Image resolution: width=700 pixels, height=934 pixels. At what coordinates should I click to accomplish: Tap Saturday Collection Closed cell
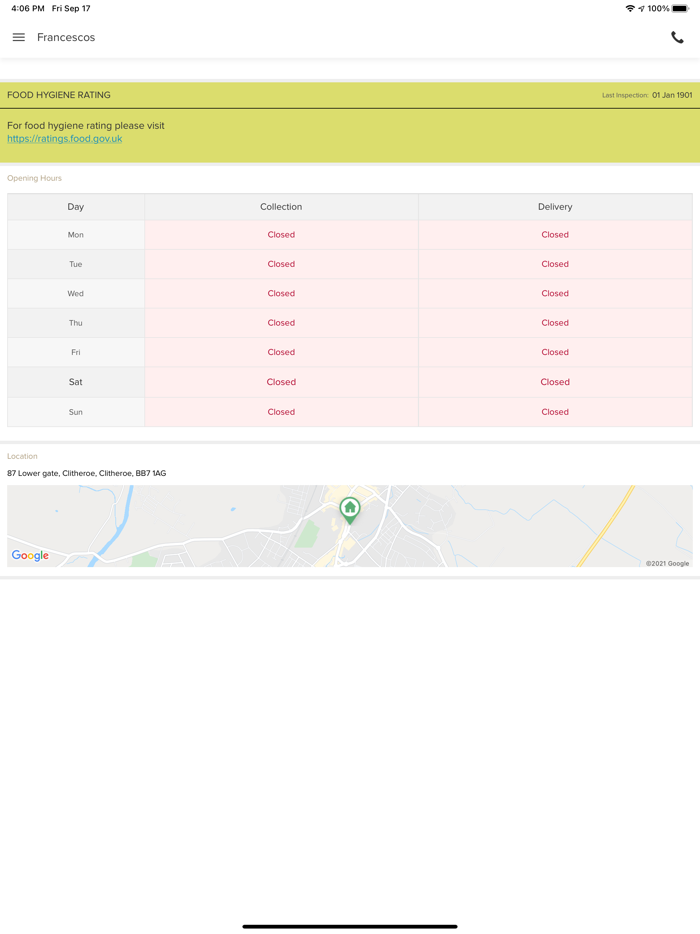coord(281,382)
